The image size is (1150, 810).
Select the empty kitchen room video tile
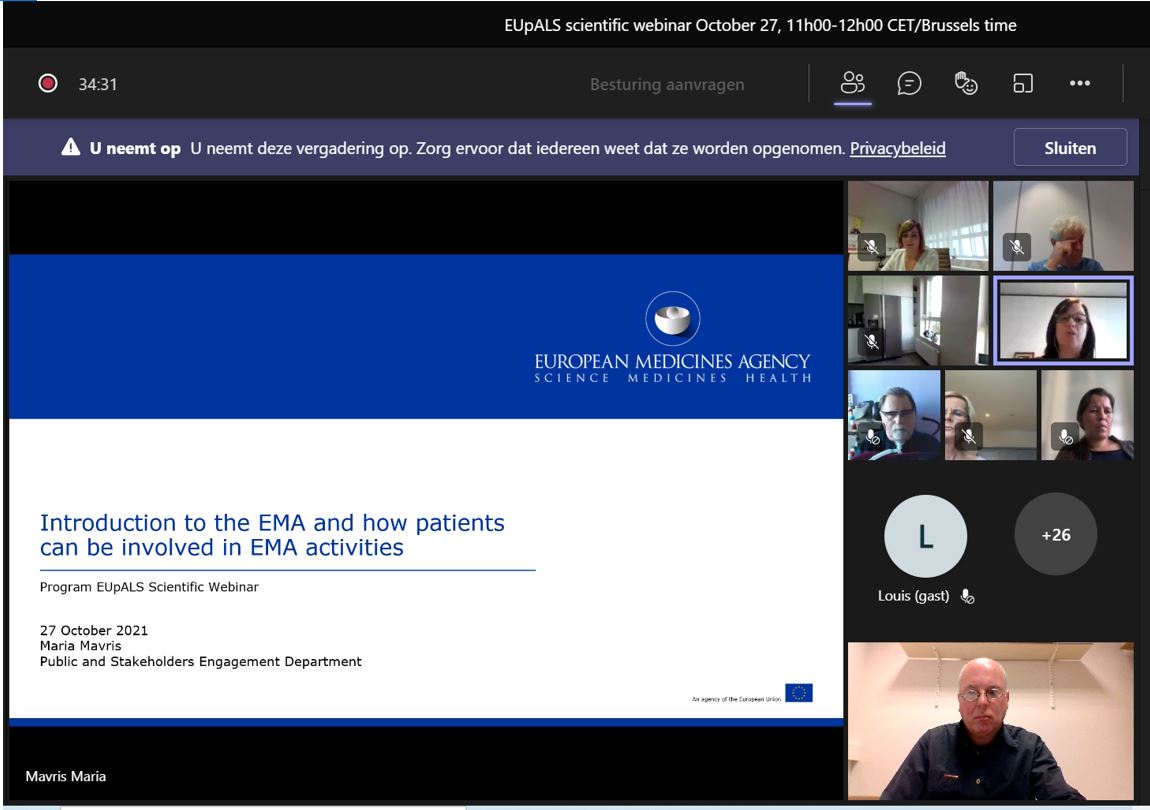(918, 320)
